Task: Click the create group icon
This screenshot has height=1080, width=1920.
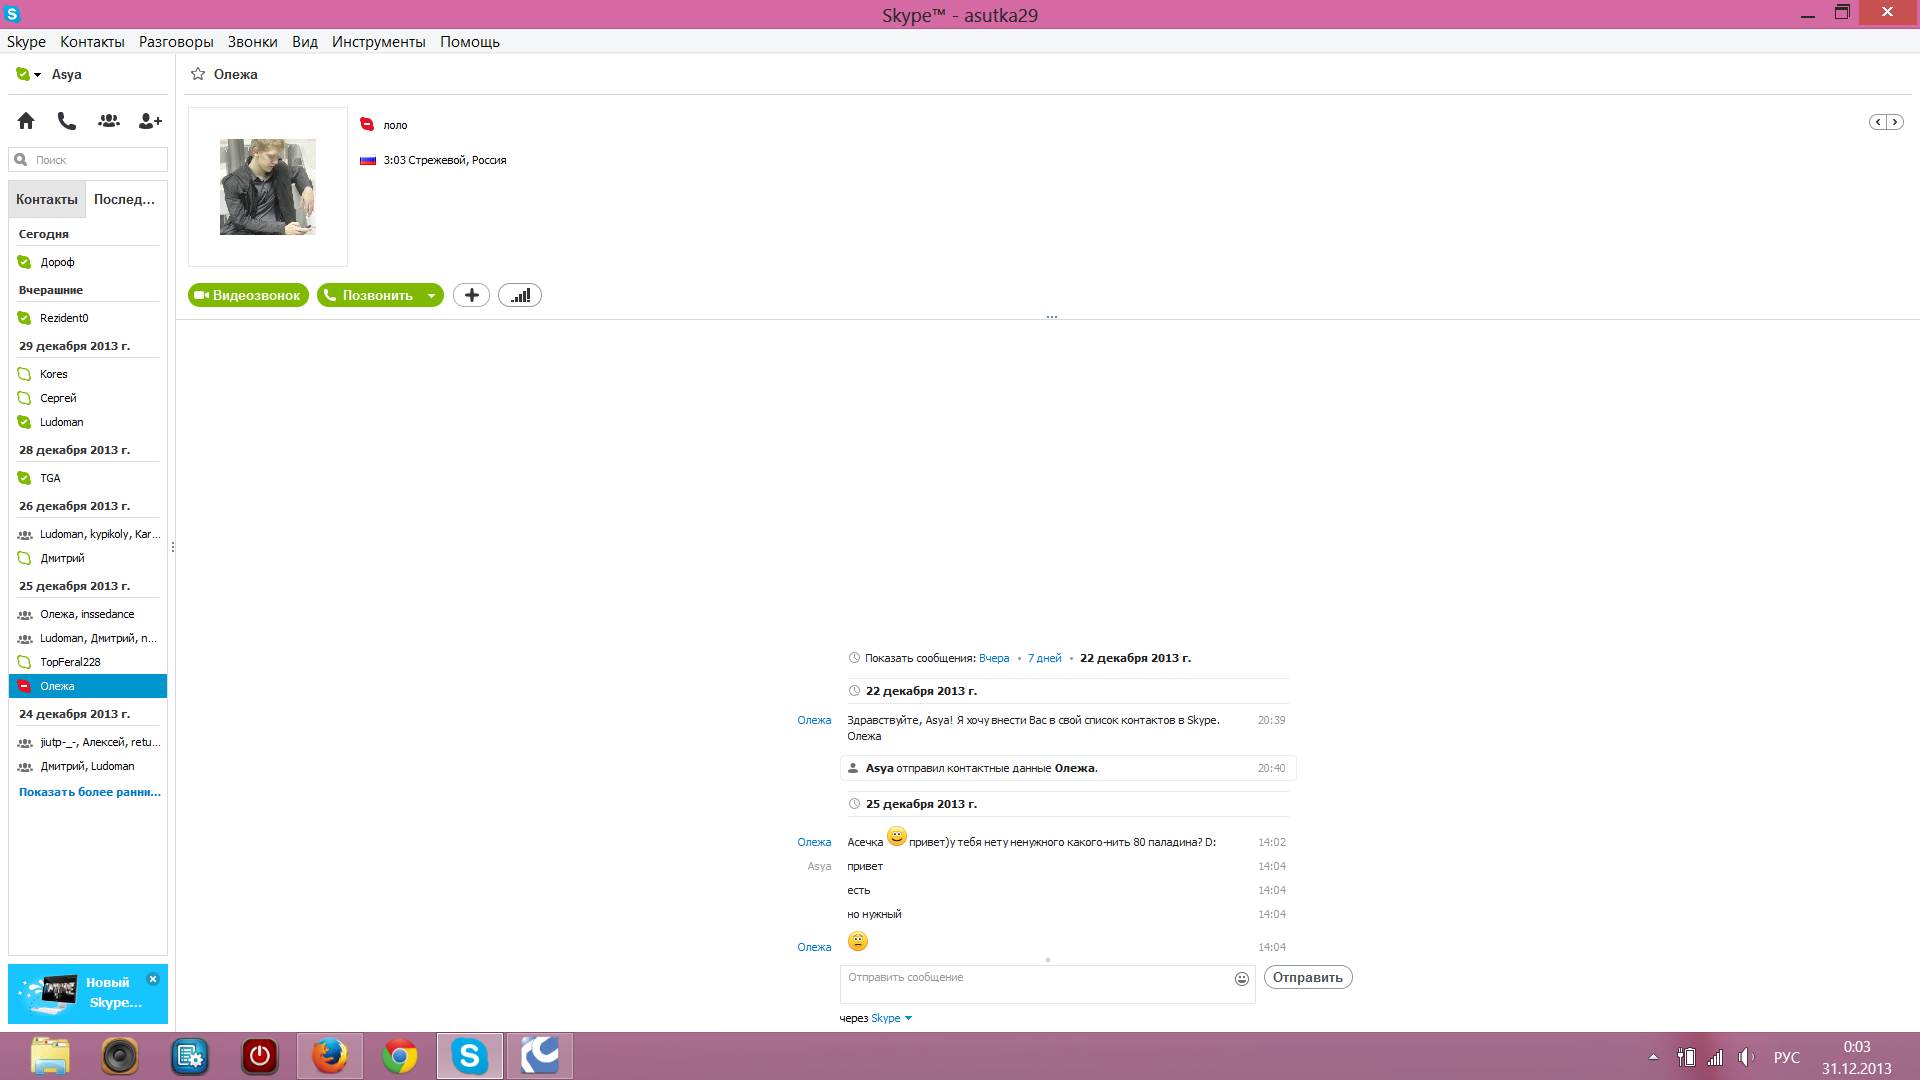Action: pos(109,121)
